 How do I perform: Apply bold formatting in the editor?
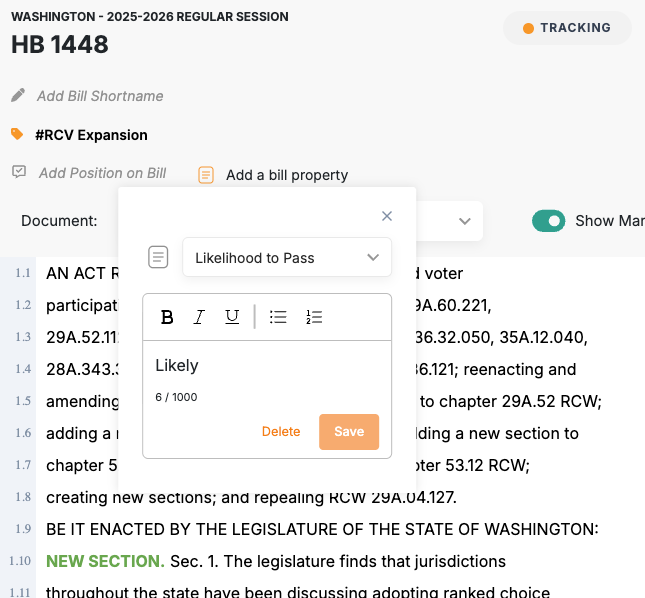click(167, 317)
